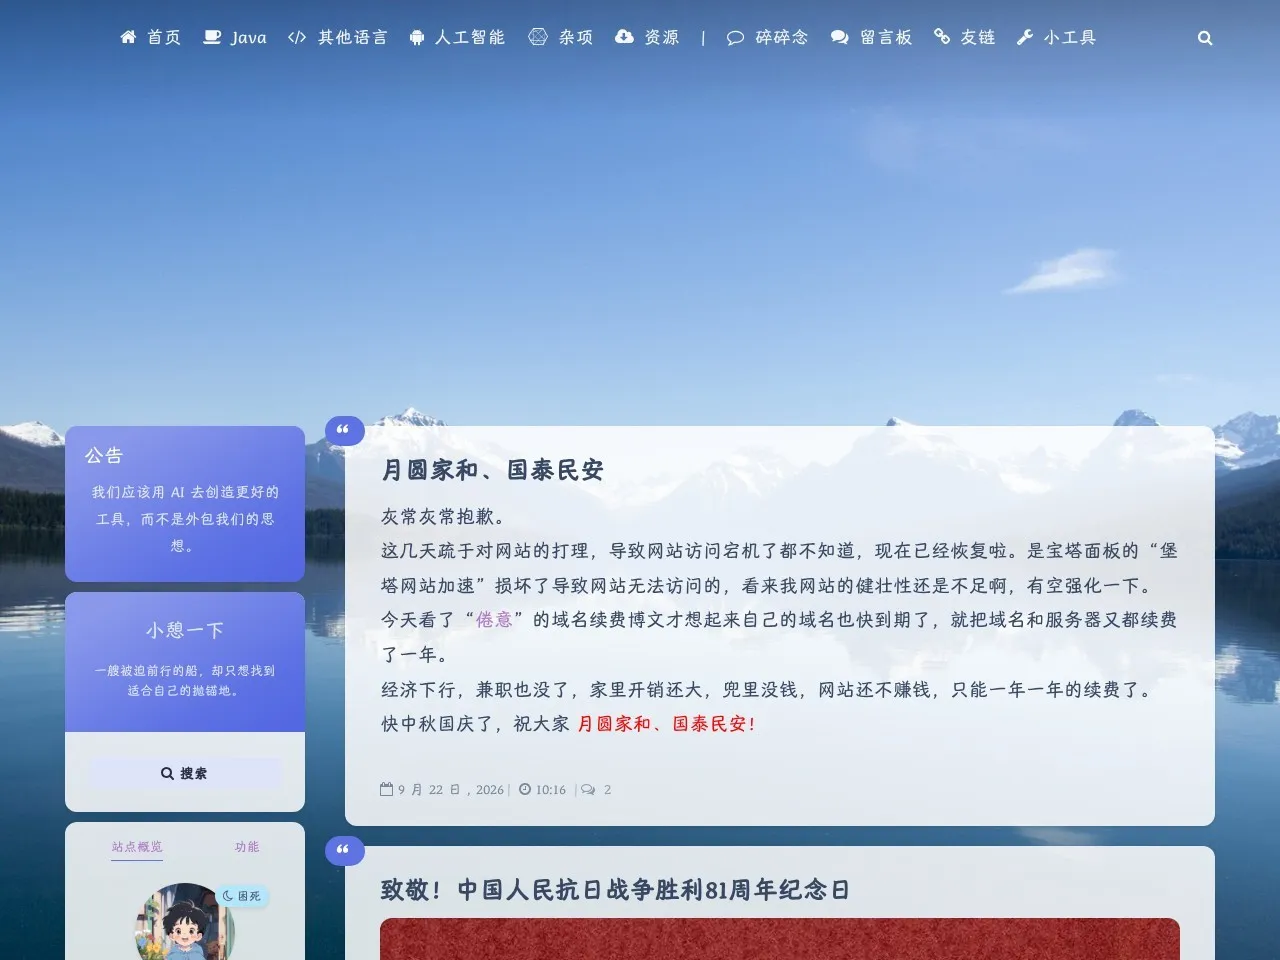This screenshot has width=1280, height=960.
Task: Visit the 留言板 comments icon
Action: coord(840,38)
